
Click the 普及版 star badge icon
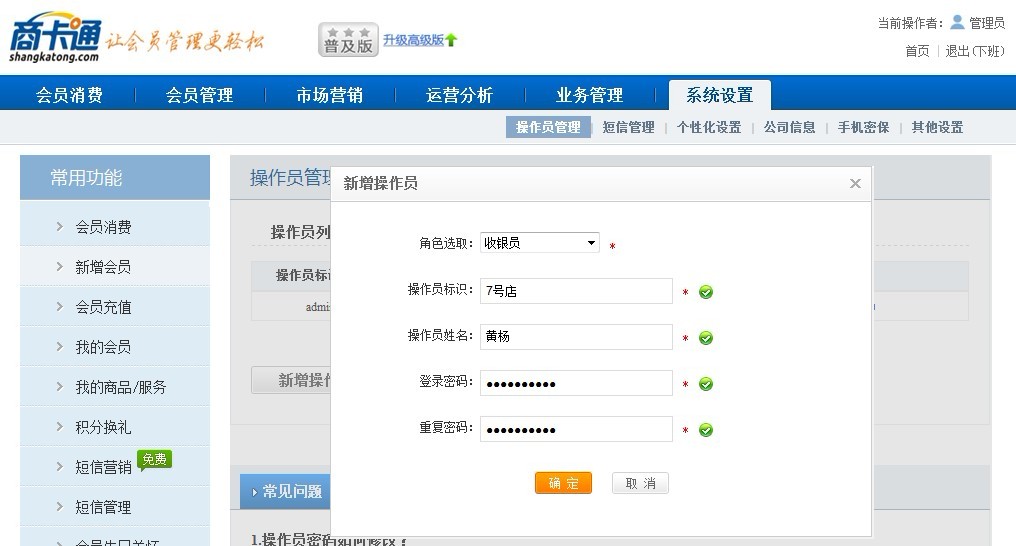click(x=348, y=40)
